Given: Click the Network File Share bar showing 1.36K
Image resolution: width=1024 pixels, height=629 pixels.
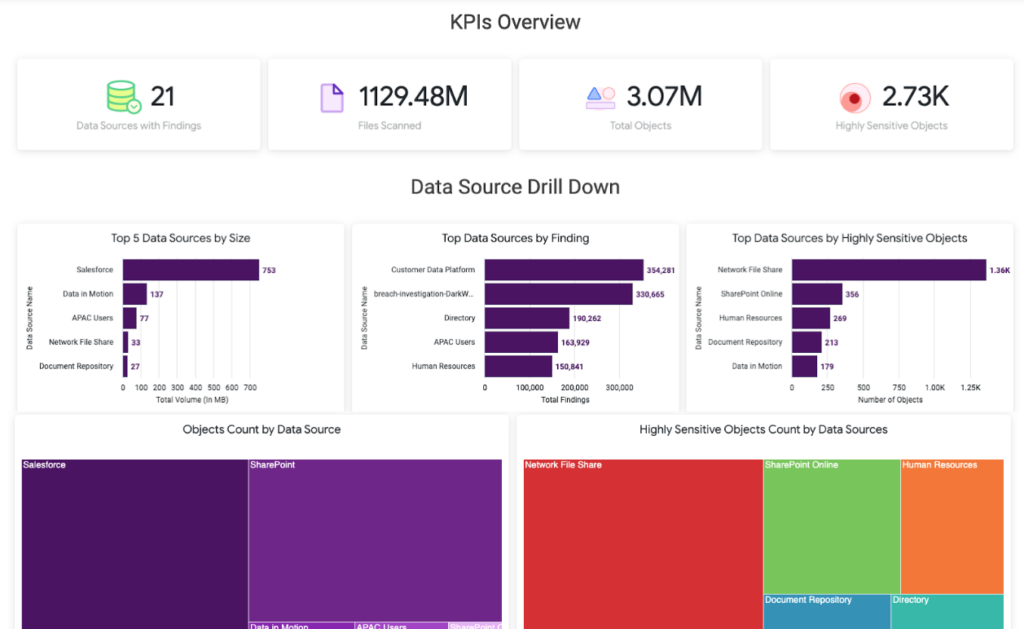Looking at the screenshot, I should (888, 270).
